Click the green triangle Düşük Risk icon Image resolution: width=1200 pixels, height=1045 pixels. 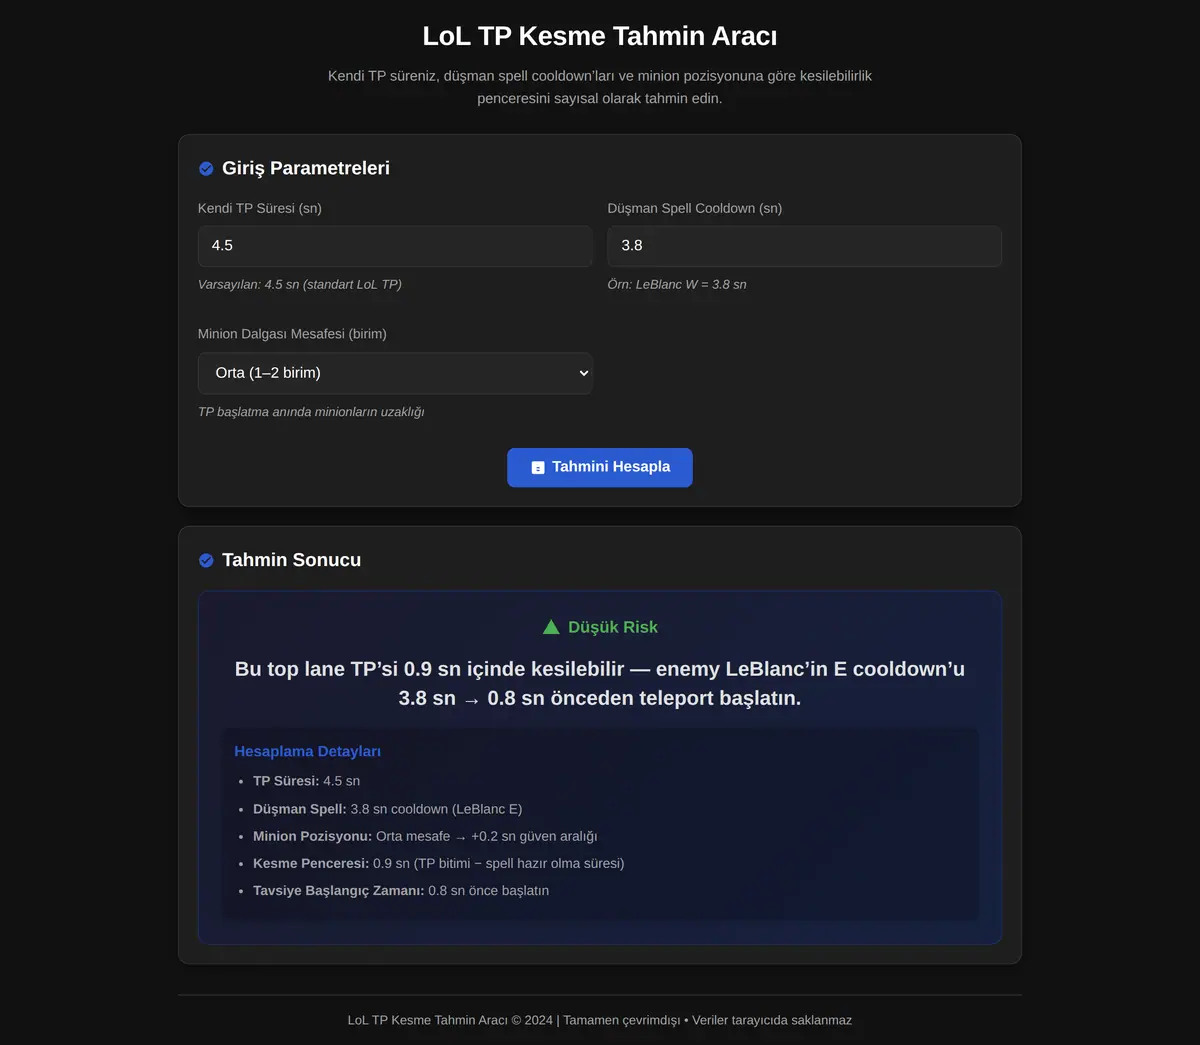coord(551,627)
